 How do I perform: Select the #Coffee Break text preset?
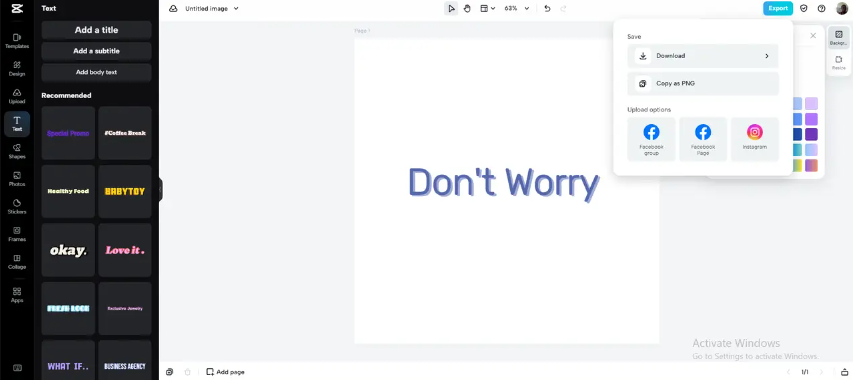125,133
